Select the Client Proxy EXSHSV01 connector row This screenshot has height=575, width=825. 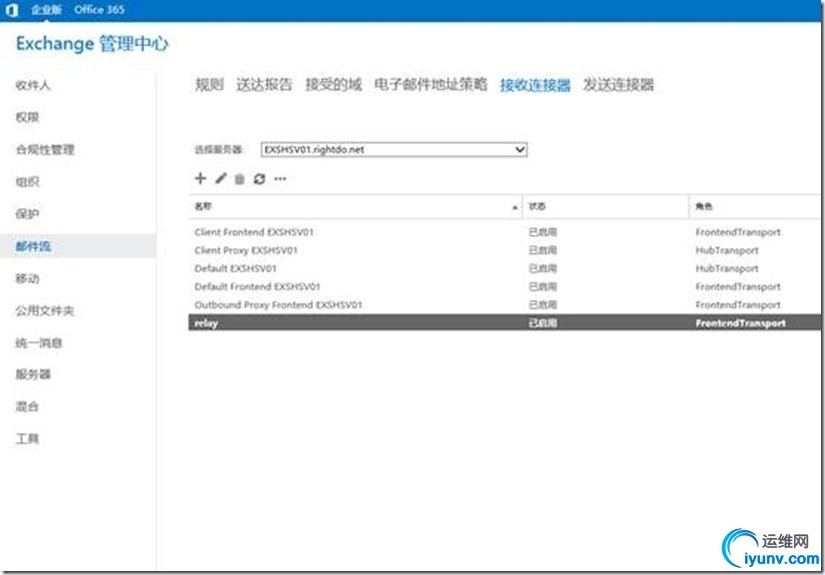pyautogui.click(x=505, y=250)
